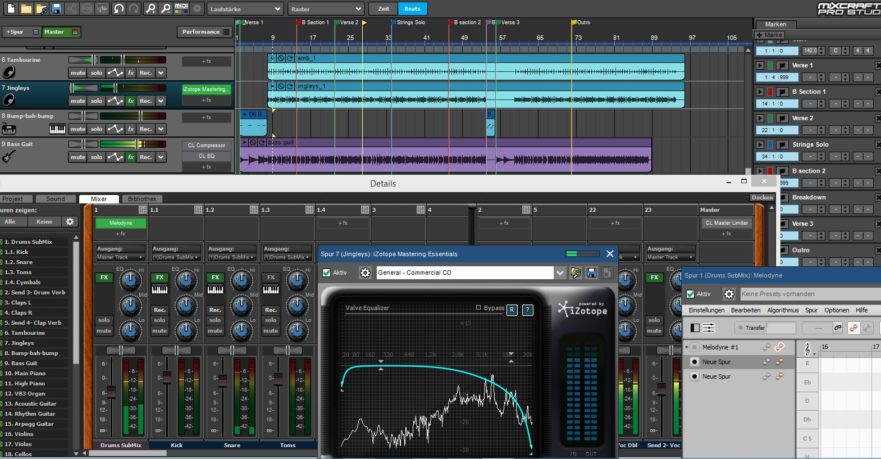Image resolution: width=881 pixels, height=459 pixels.
Task: Mute the Kick mixer channel
Action: pyautogui.click(x=160, y=331)
